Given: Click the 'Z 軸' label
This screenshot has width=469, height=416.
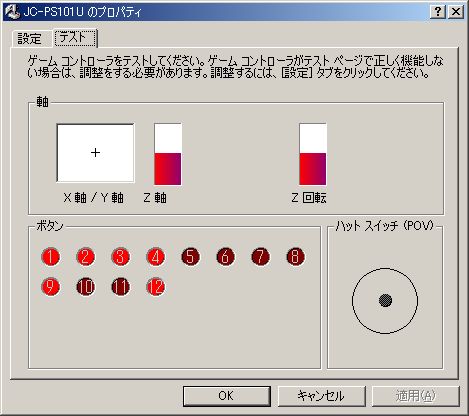Looking at the screenshot, I should 155,198.
